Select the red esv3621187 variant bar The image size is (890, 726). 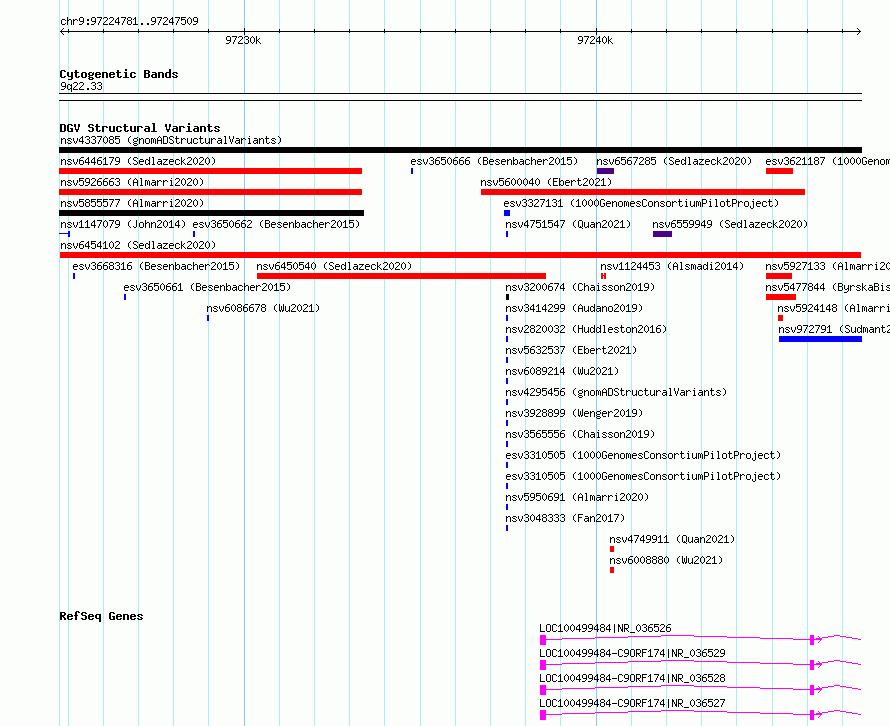coord(779,171)
